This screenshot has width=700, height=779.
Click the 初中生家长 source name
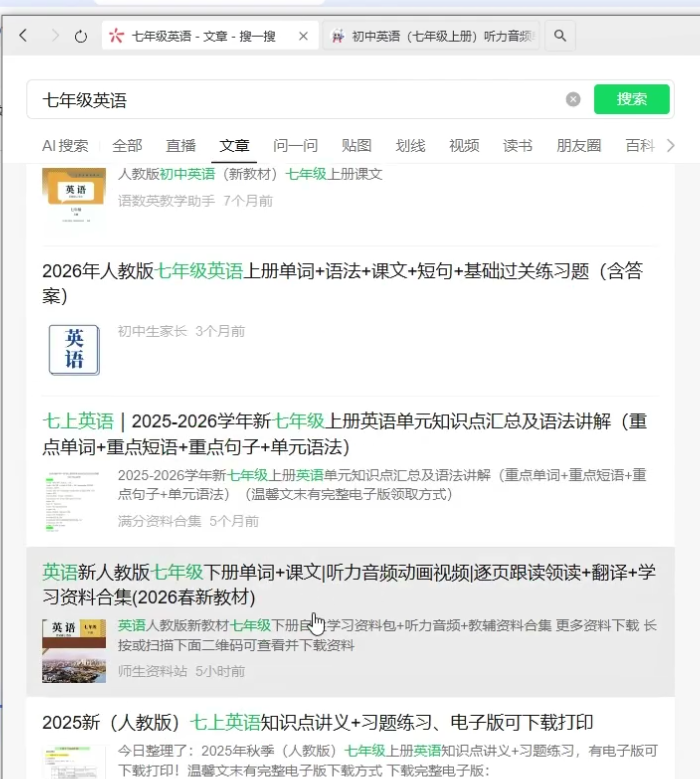pos(153,331)
